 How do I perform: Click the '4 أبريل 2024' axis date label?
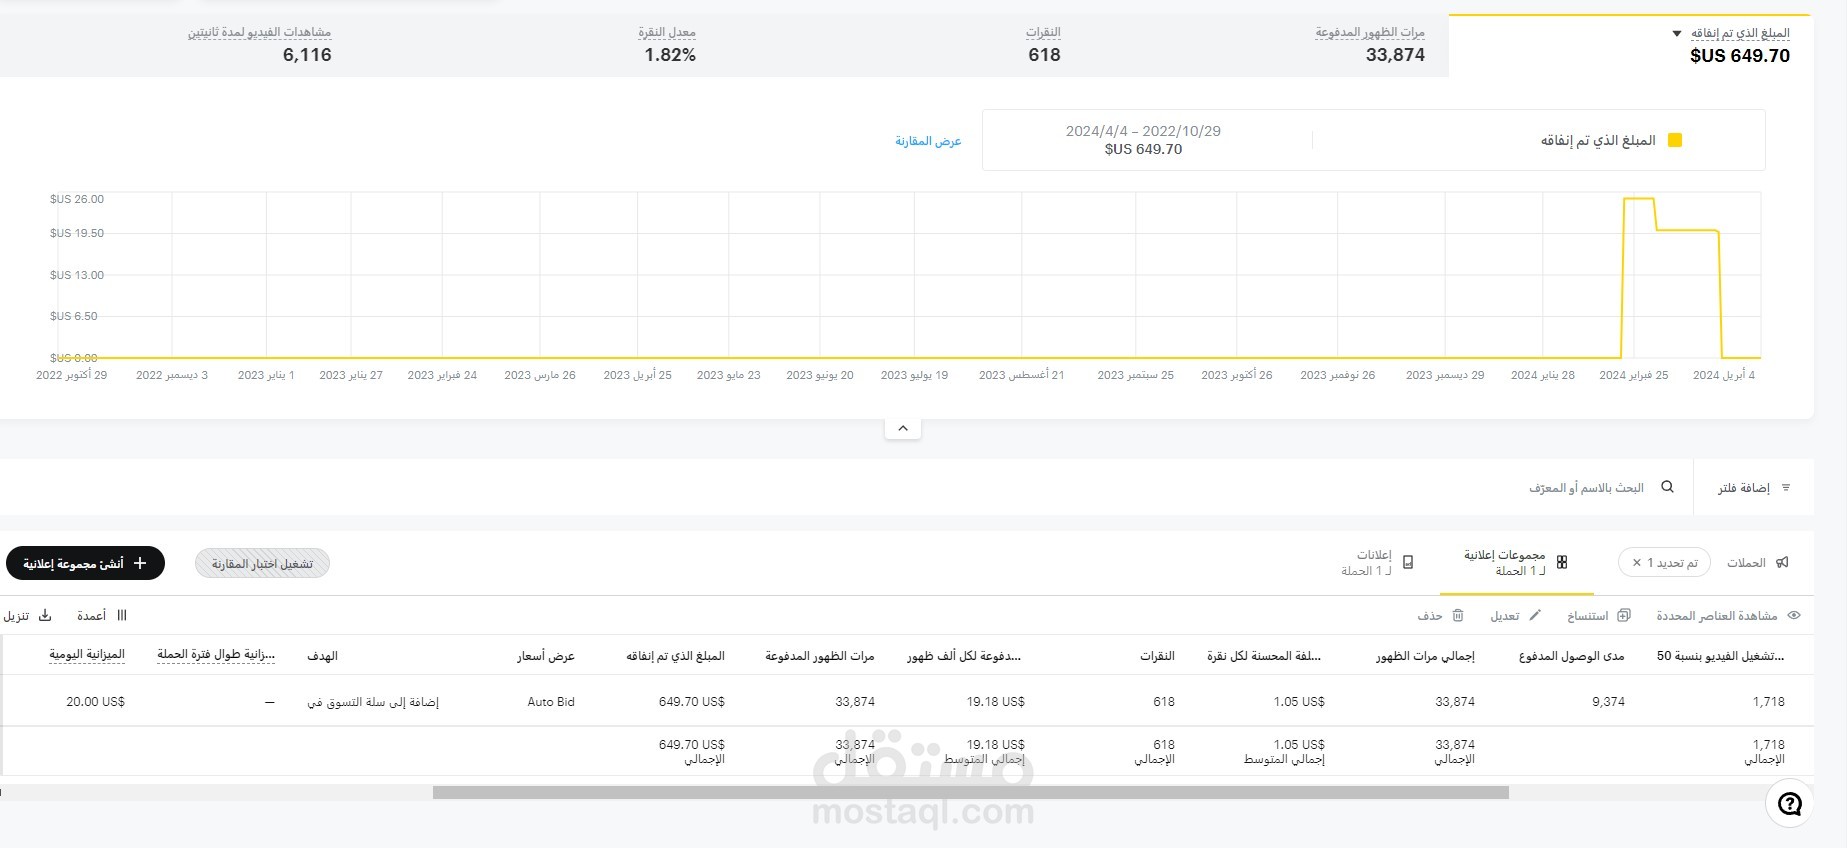[1724, 375]
